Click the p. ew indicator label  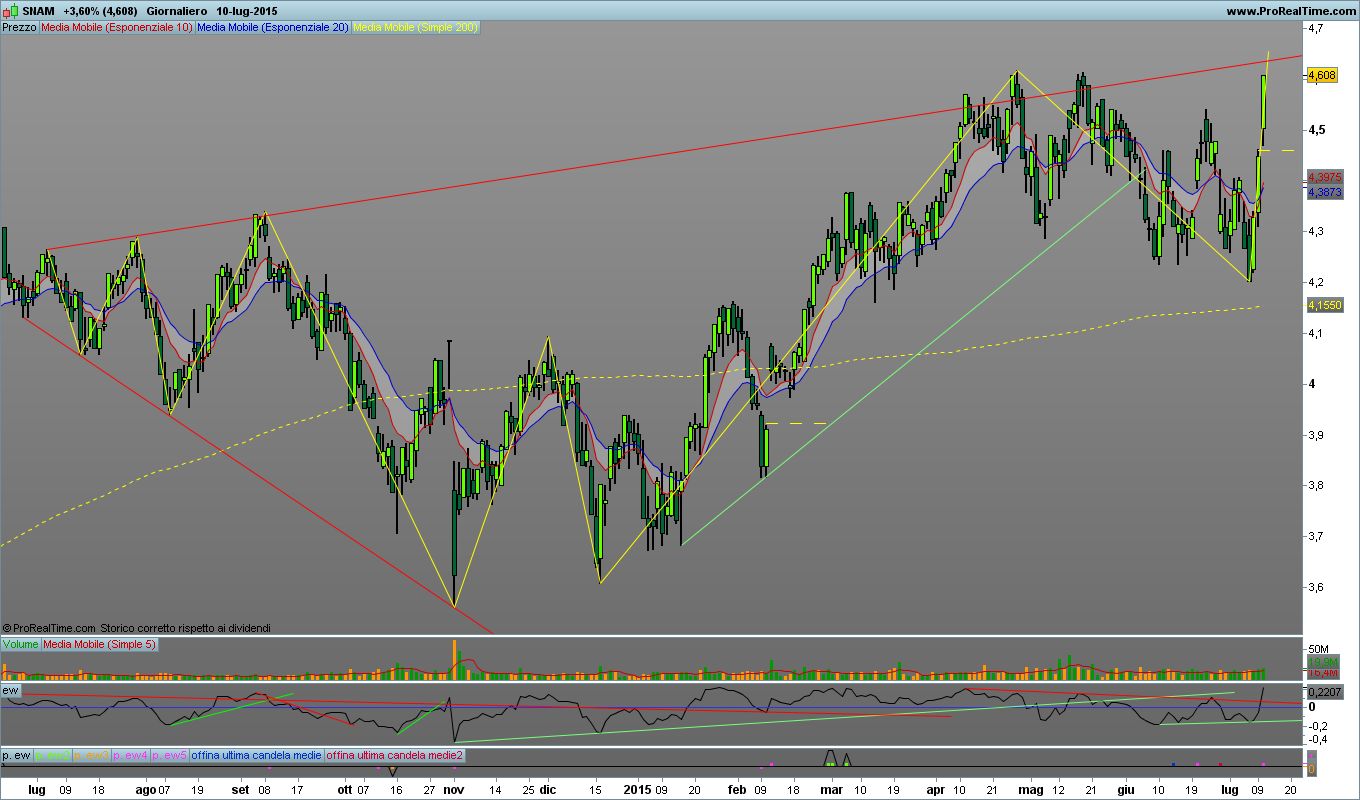17,755
